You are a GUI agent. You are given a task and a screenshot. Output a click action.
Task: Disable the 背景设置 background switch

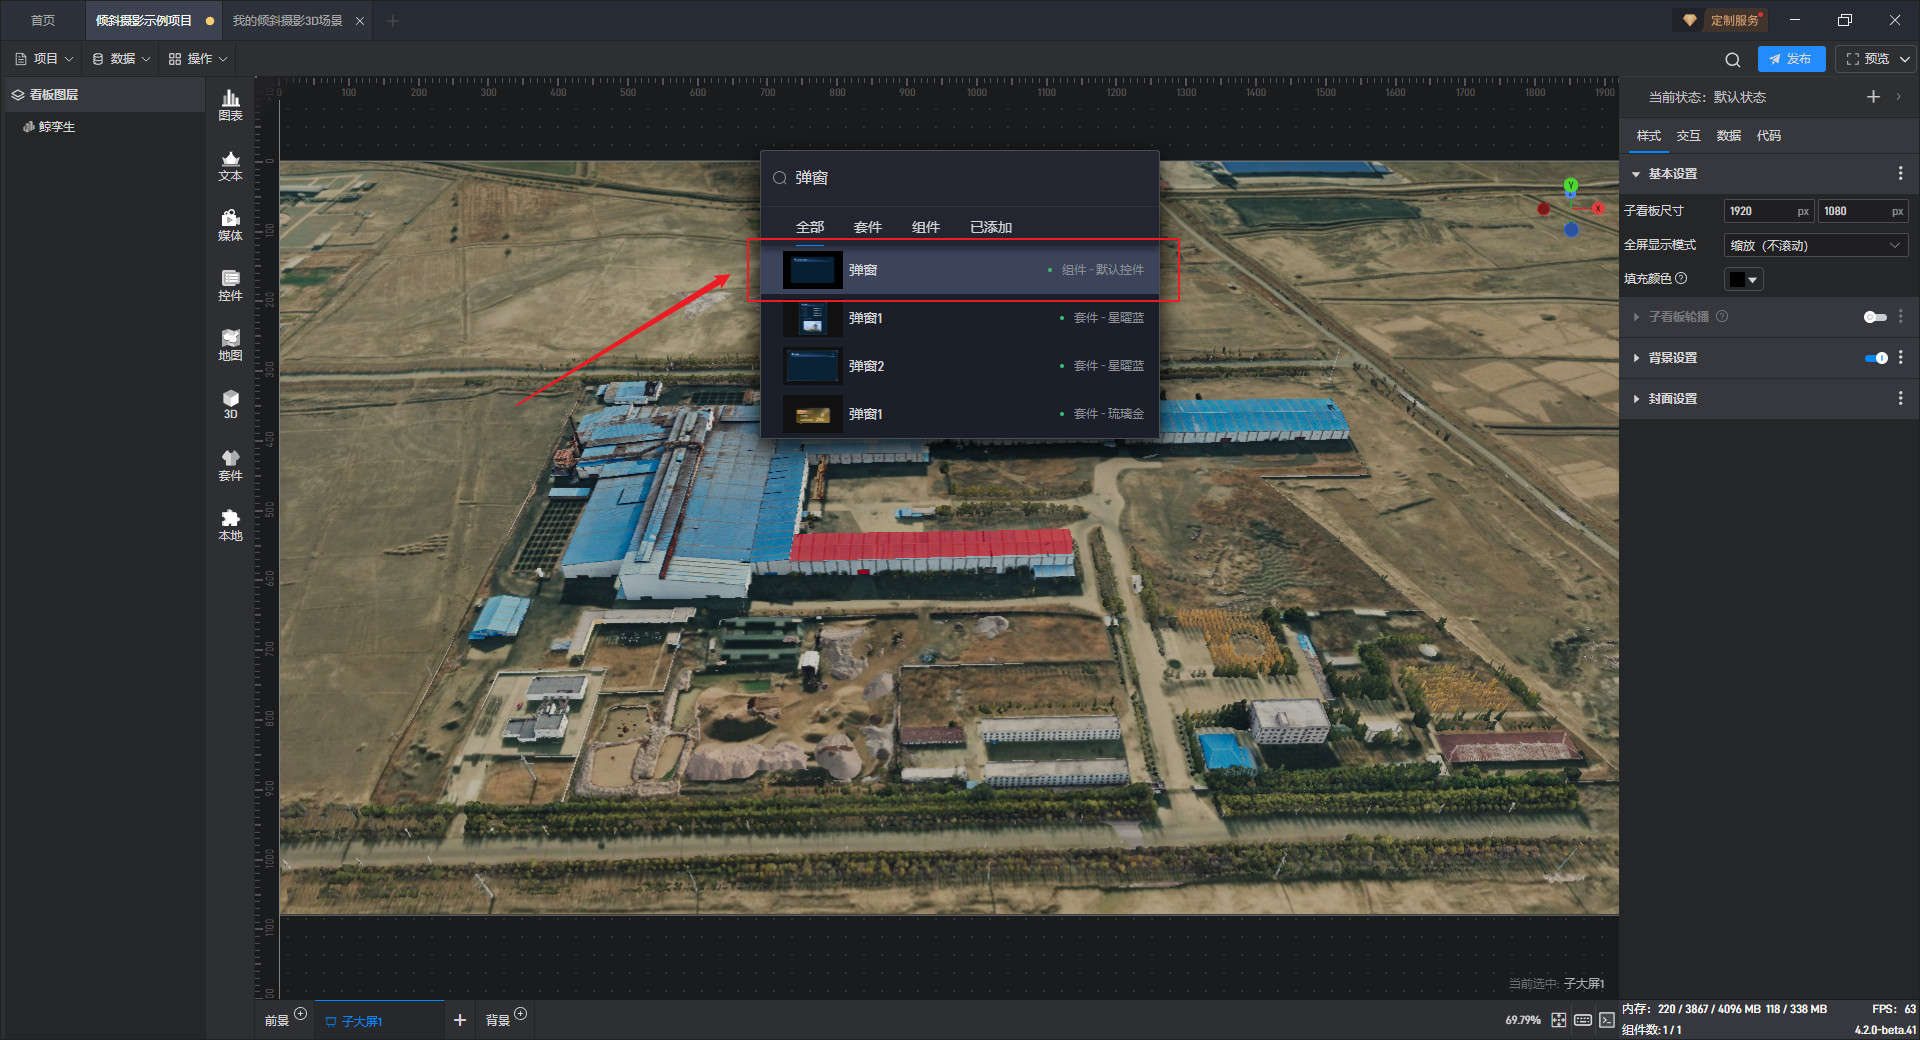pos(1875,358)
